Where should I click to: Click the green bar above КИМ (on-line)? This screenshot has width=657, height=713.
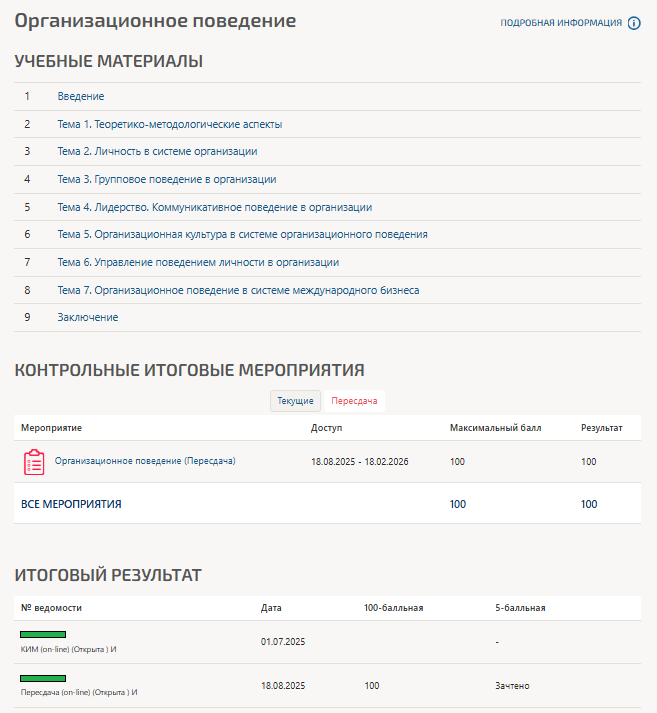tap(43, 634)
